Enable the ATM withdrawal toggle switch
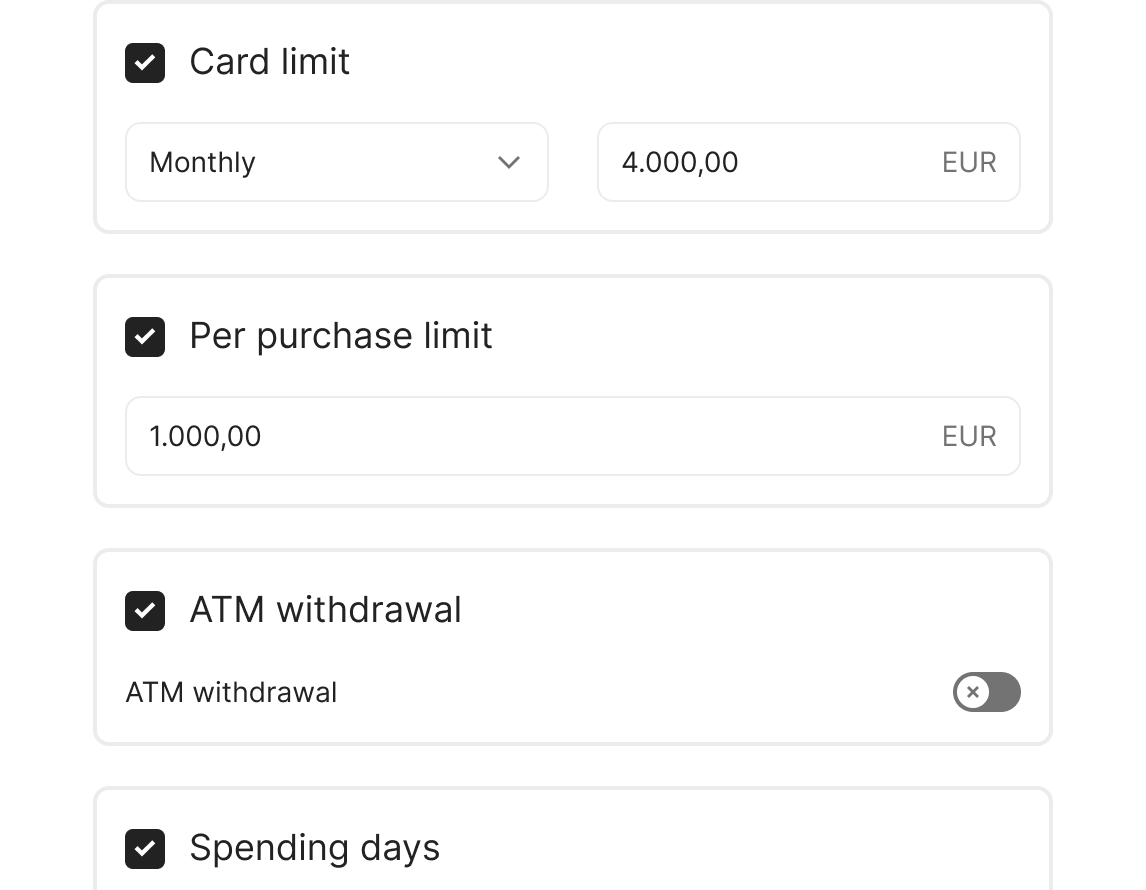This screenshot has width=1146, height=890. [x=986, y=692]
